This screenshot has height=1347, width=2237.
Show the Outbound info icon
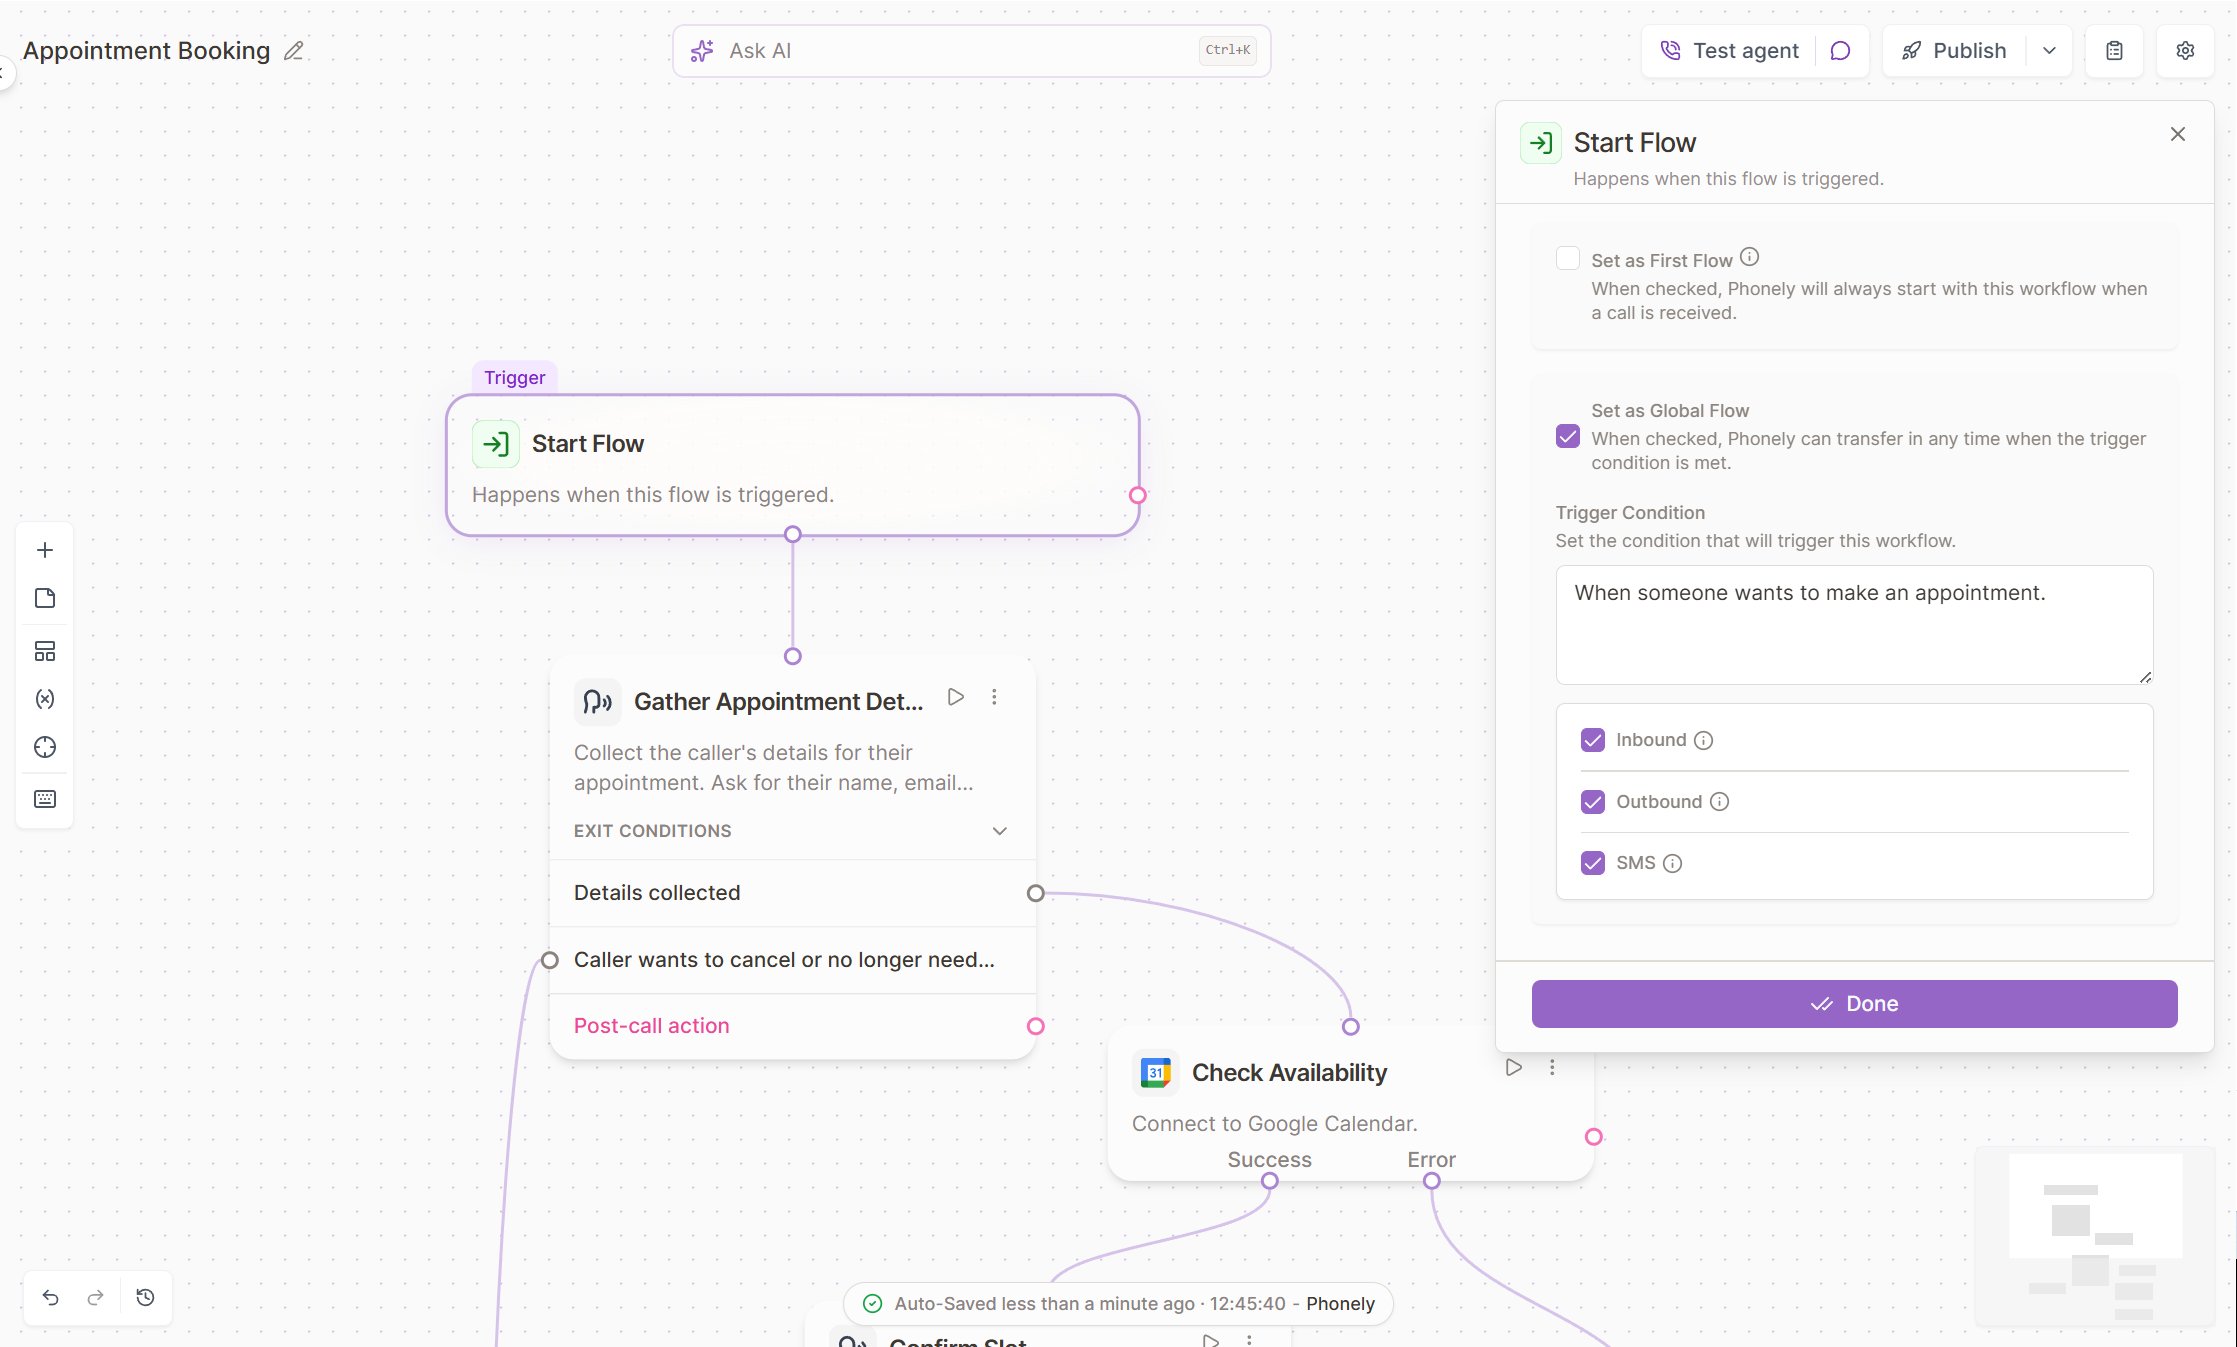click(1719, 802)
